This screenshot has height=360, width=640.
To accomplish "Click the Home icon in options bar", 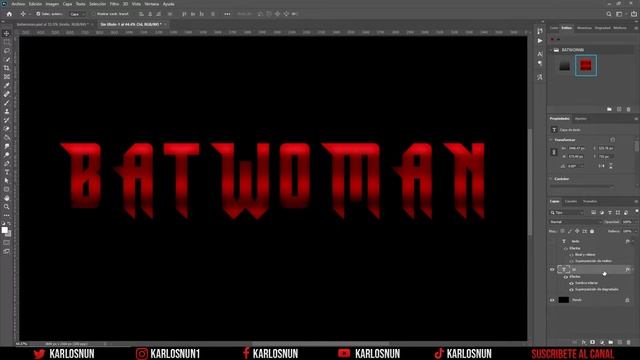I will [x=9, y=14].
